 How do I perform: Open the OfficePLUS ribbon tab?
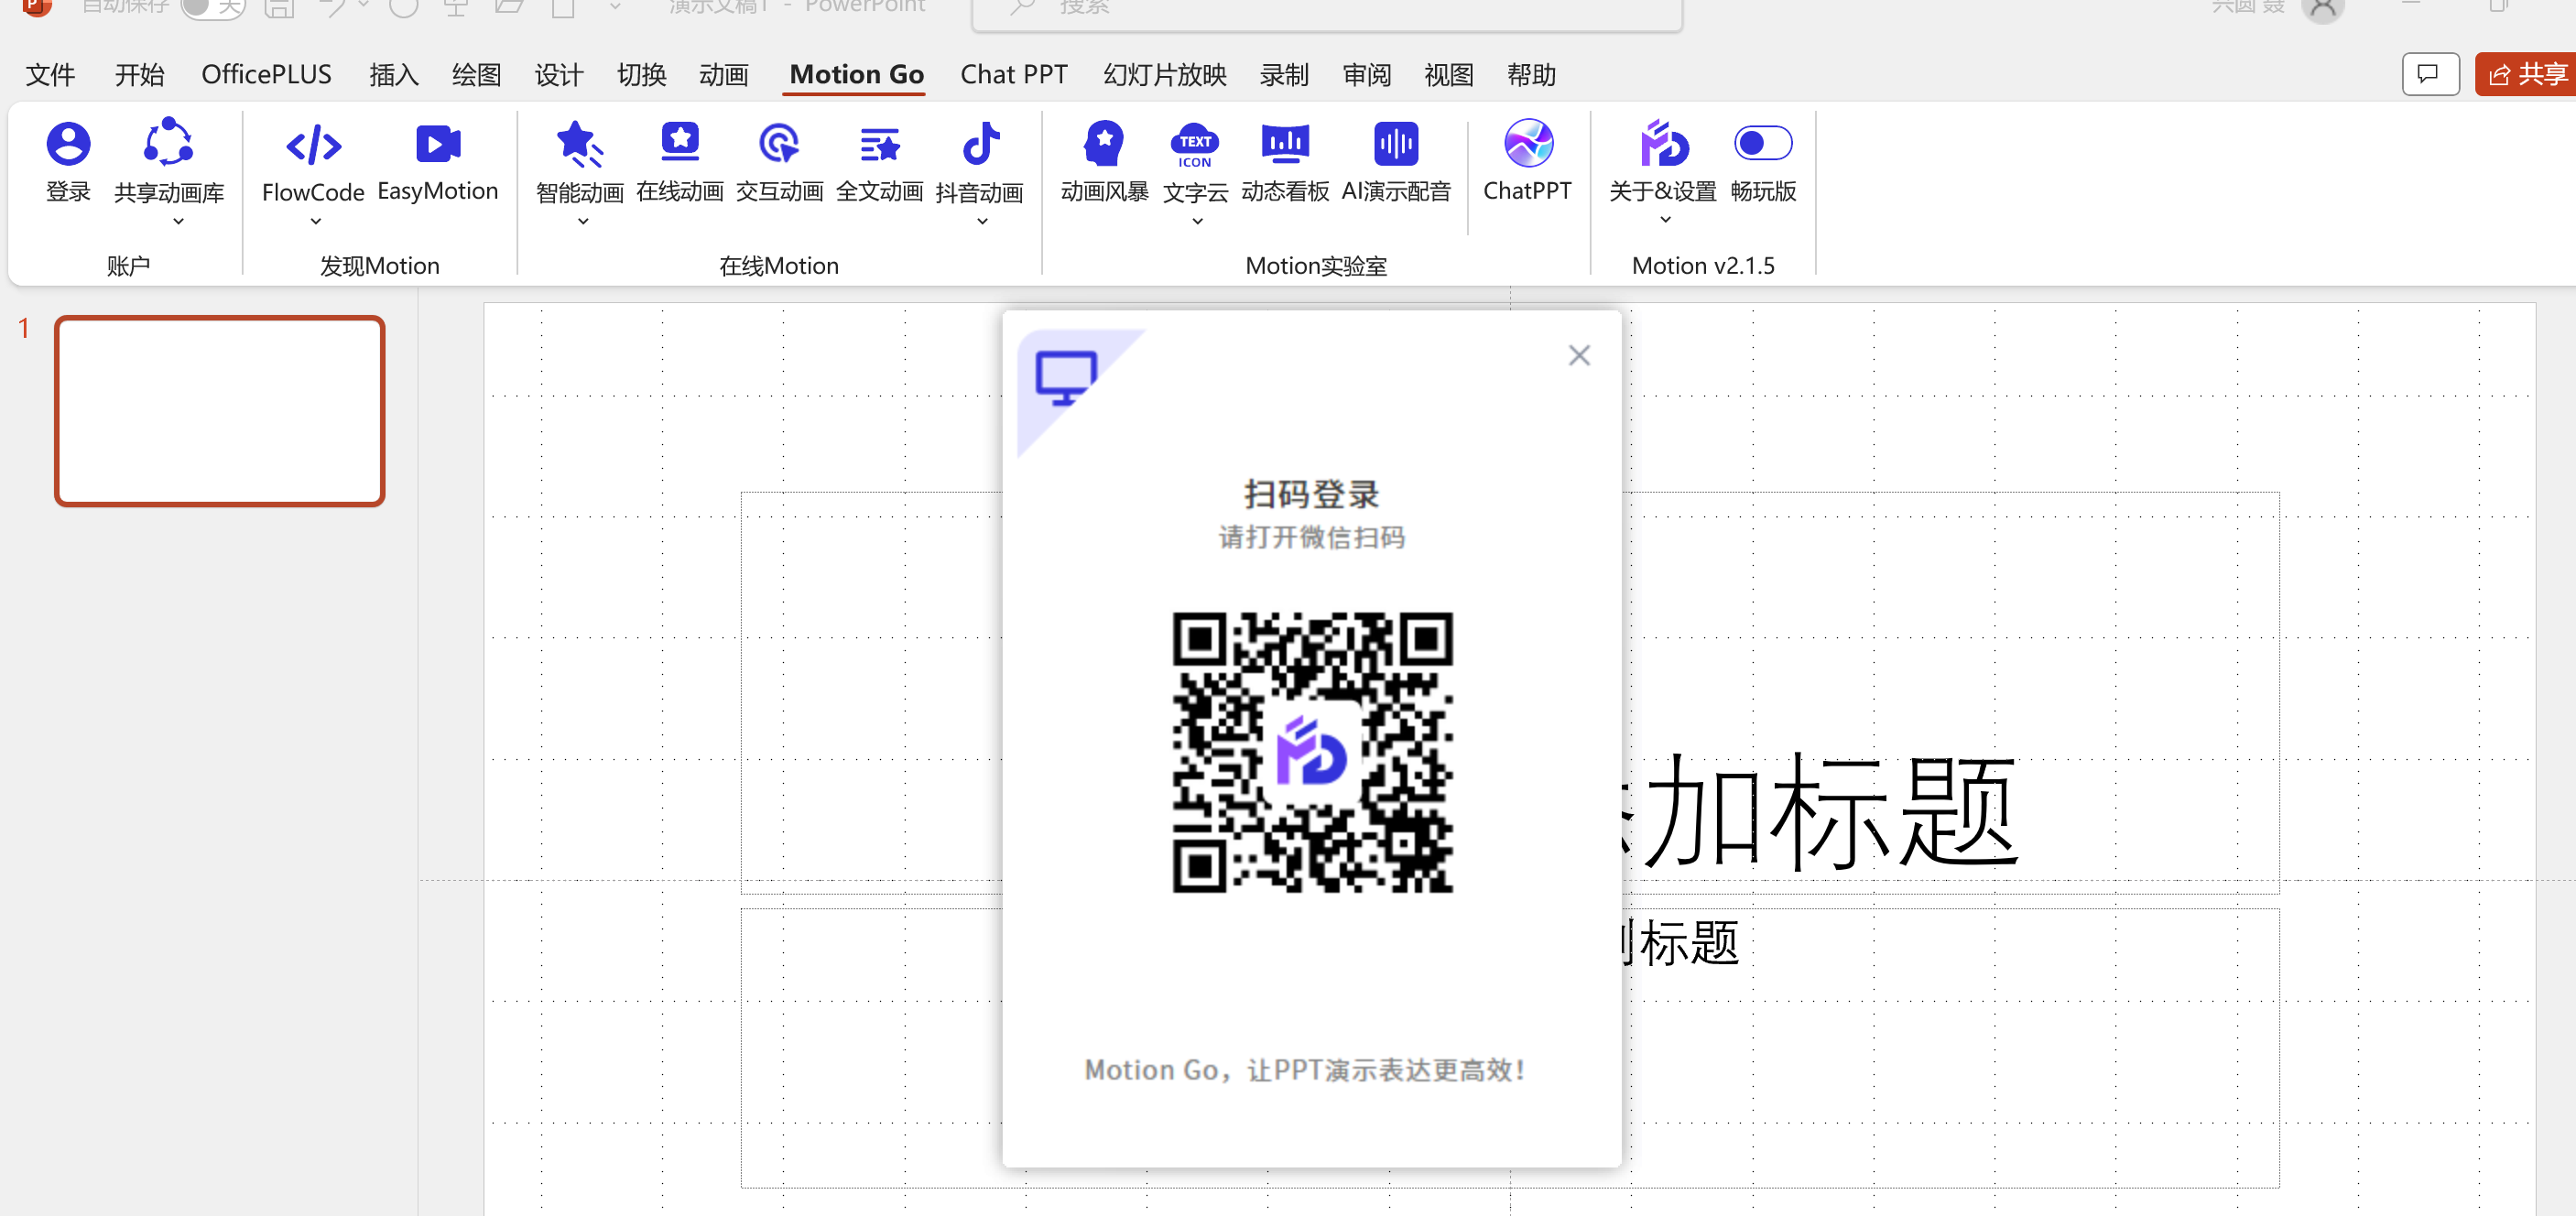pos(266,75)
